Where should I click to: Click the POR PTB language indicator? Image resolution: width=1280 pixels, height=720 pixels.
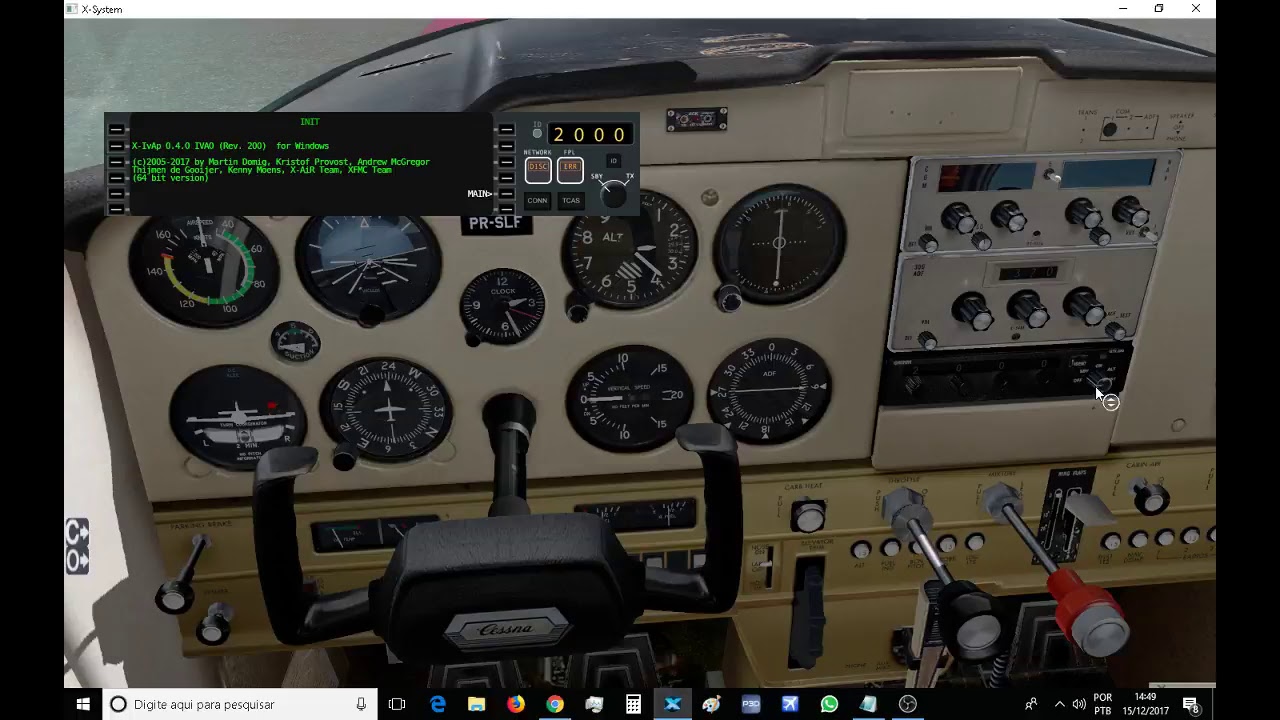coord(1102,704)
